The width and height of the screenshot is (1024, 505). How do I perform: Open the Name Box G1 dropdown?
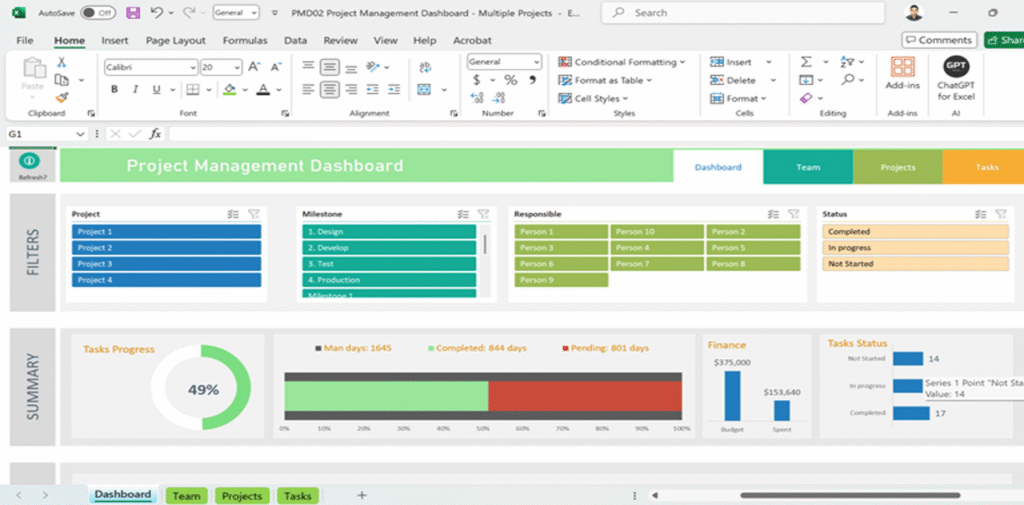click(x=80, y=134)
